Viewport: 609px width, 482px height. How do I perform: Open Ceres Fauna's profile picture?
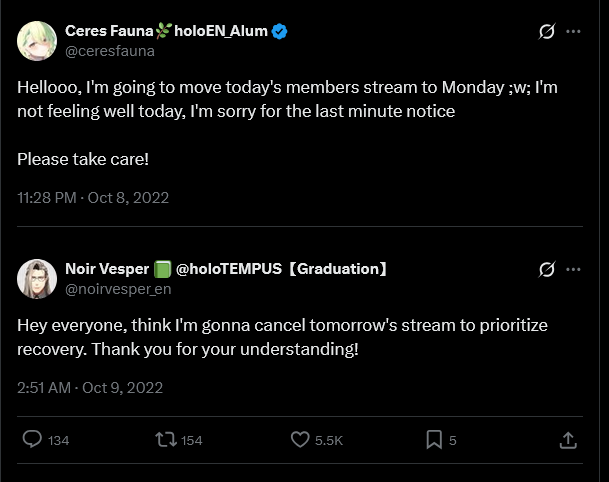[37, 40]
